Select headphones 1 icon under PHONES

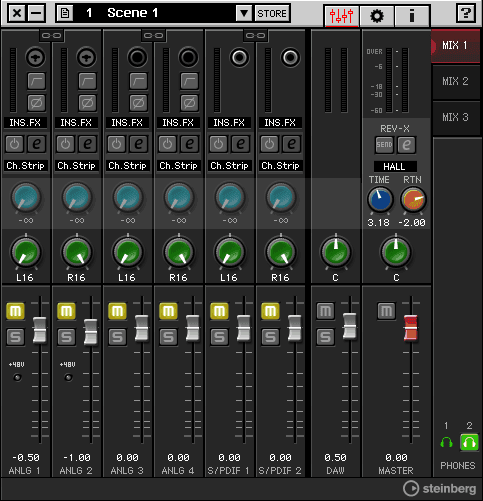tap(447, 443)
